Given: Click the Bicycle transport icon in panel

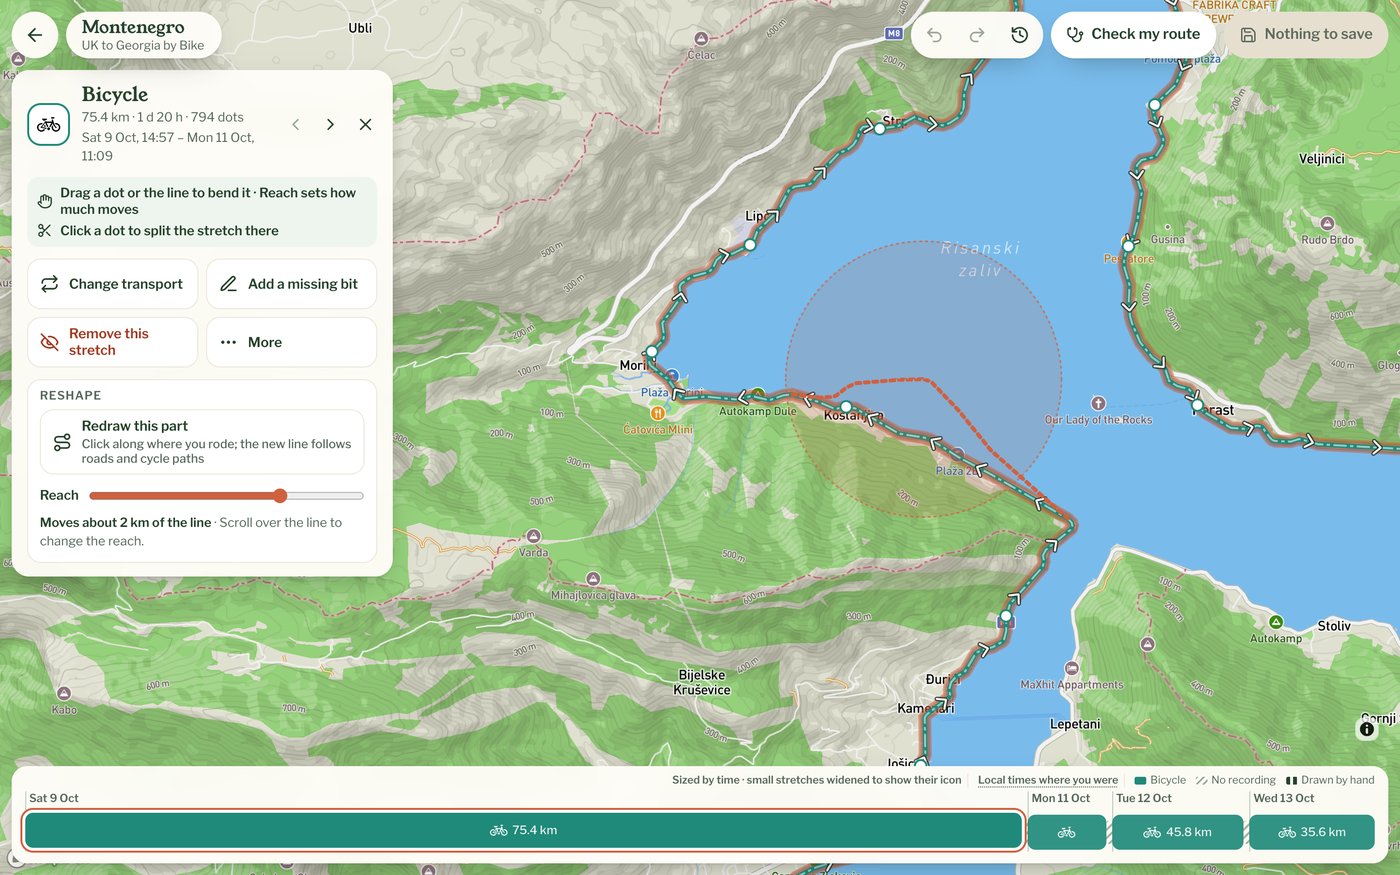Looking at the screenshot, I should tap(49, 125).
